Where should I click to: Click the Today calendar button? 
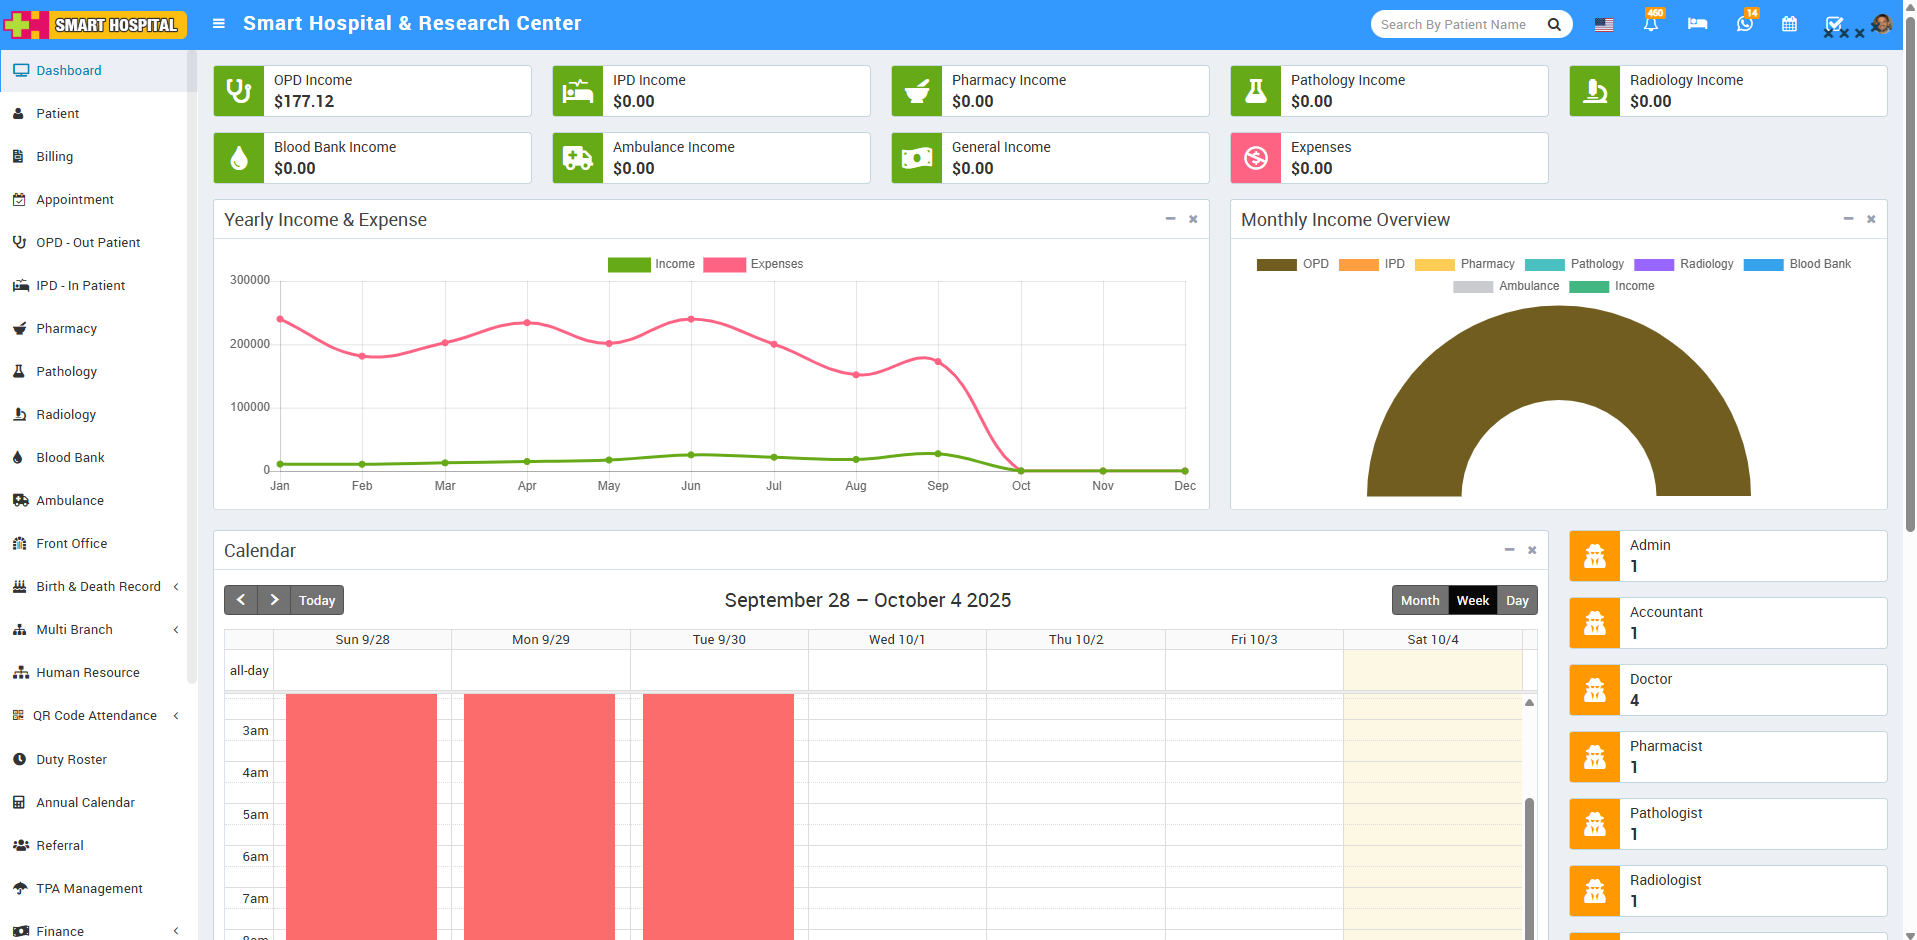pyautogui.click(x=317, y=600)
